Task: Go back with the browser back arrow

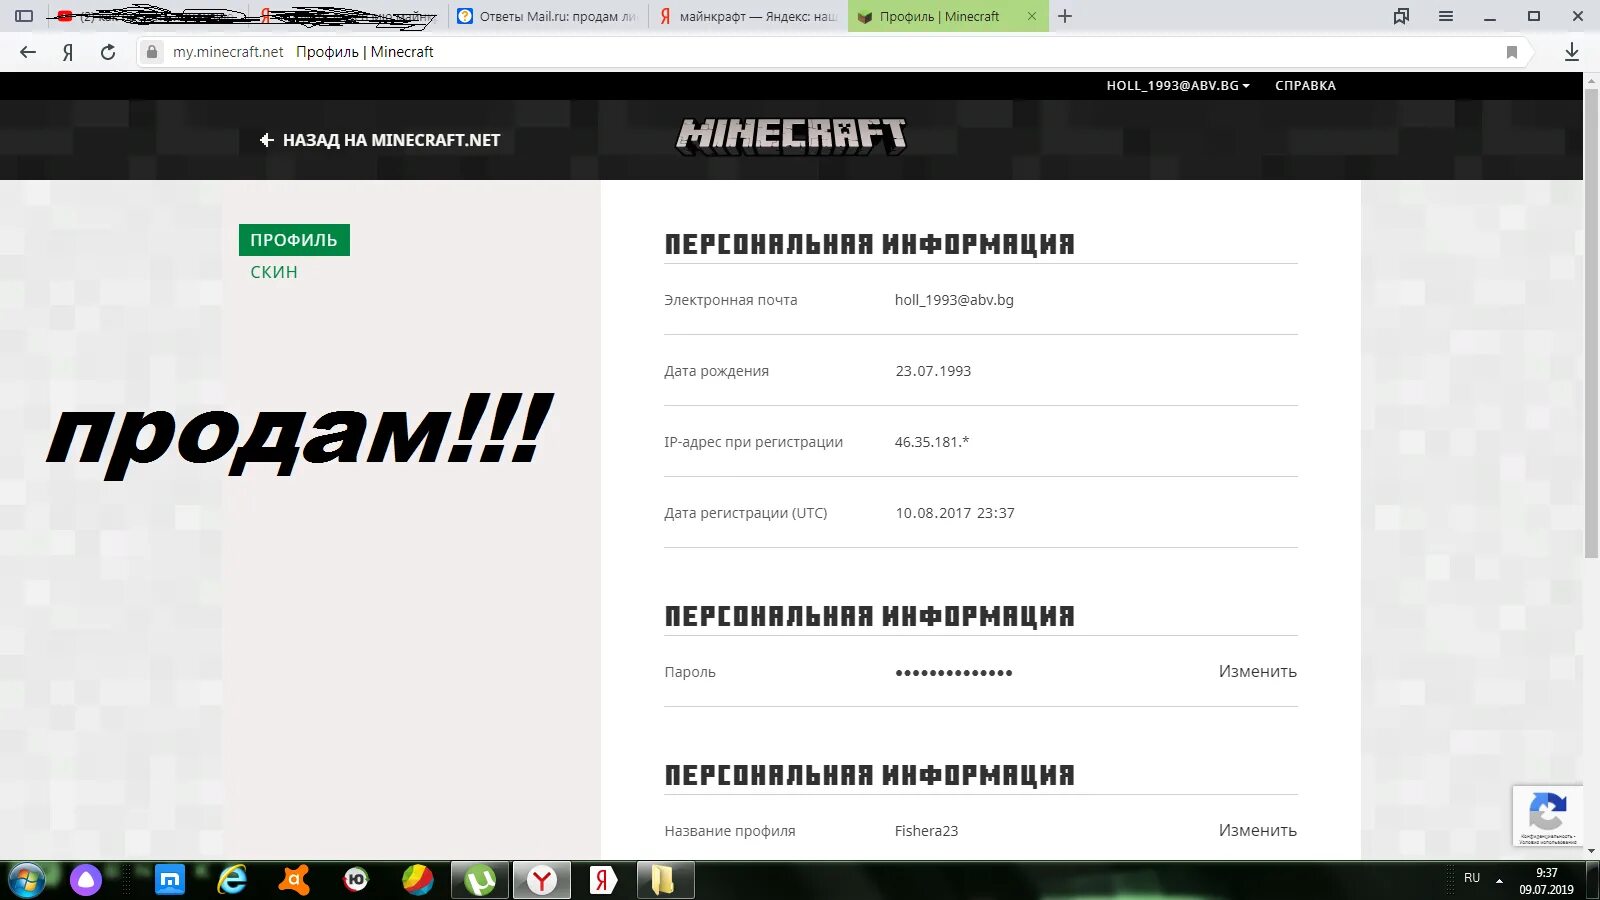Action: 28,52
